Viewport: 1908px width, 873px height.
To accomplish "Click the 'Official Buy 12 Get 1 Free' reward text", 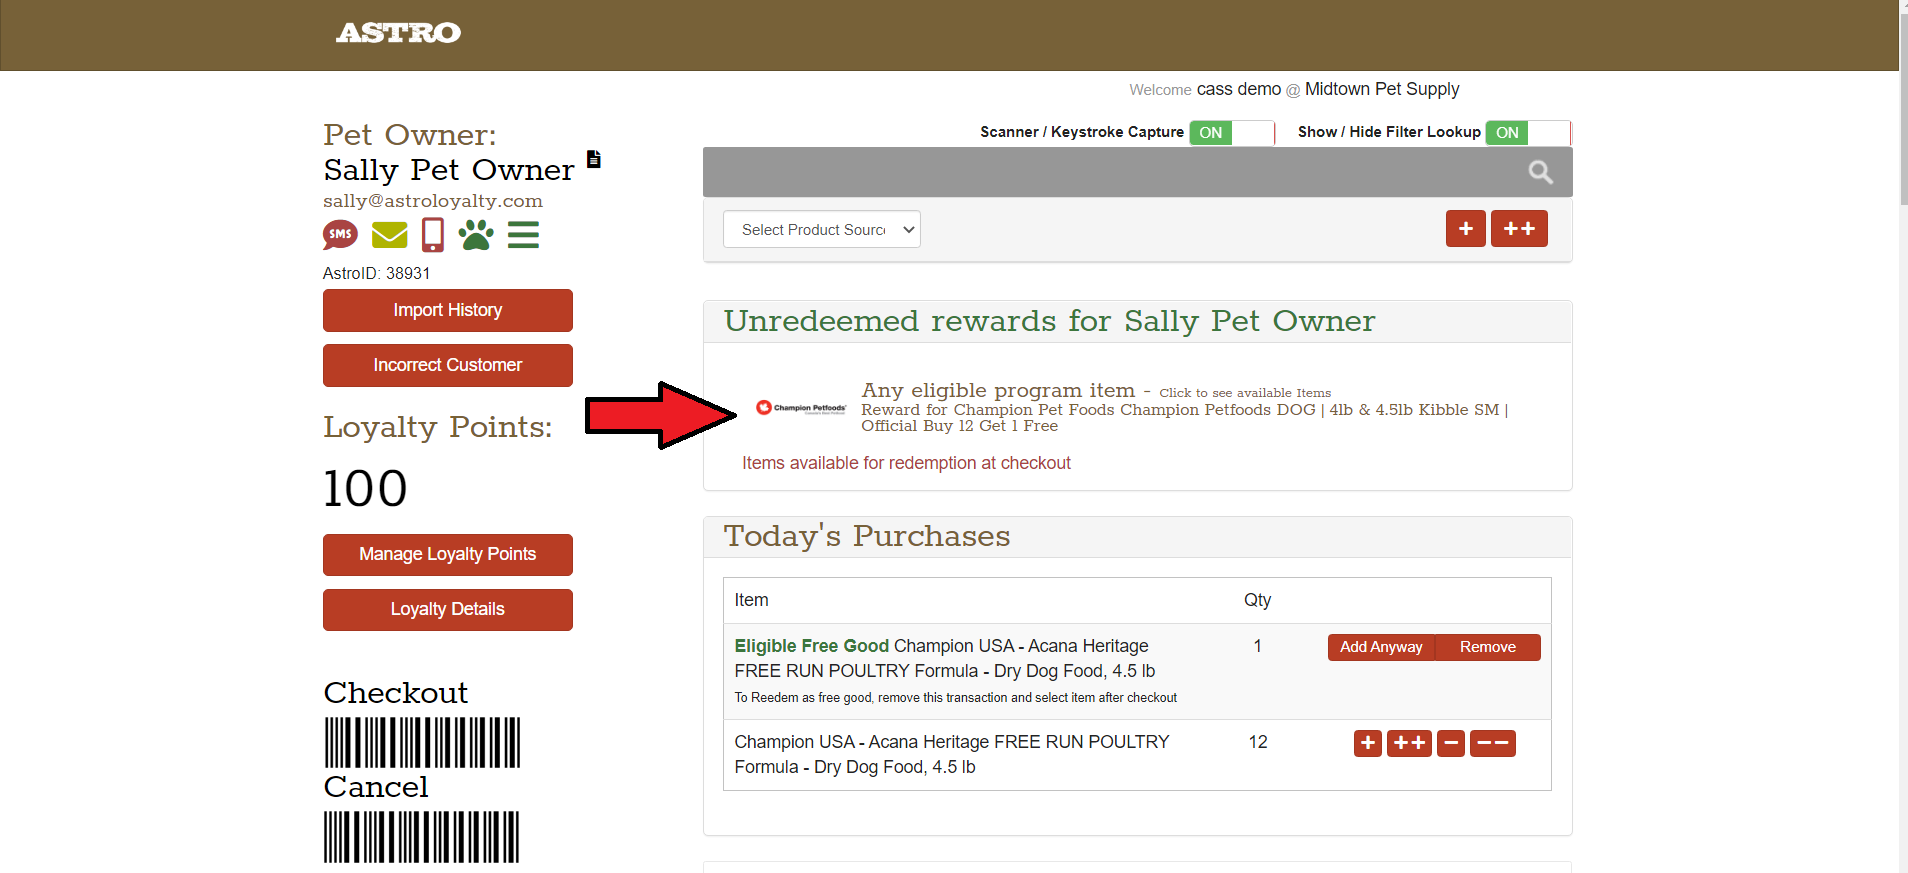I will (x=959, y=426).
